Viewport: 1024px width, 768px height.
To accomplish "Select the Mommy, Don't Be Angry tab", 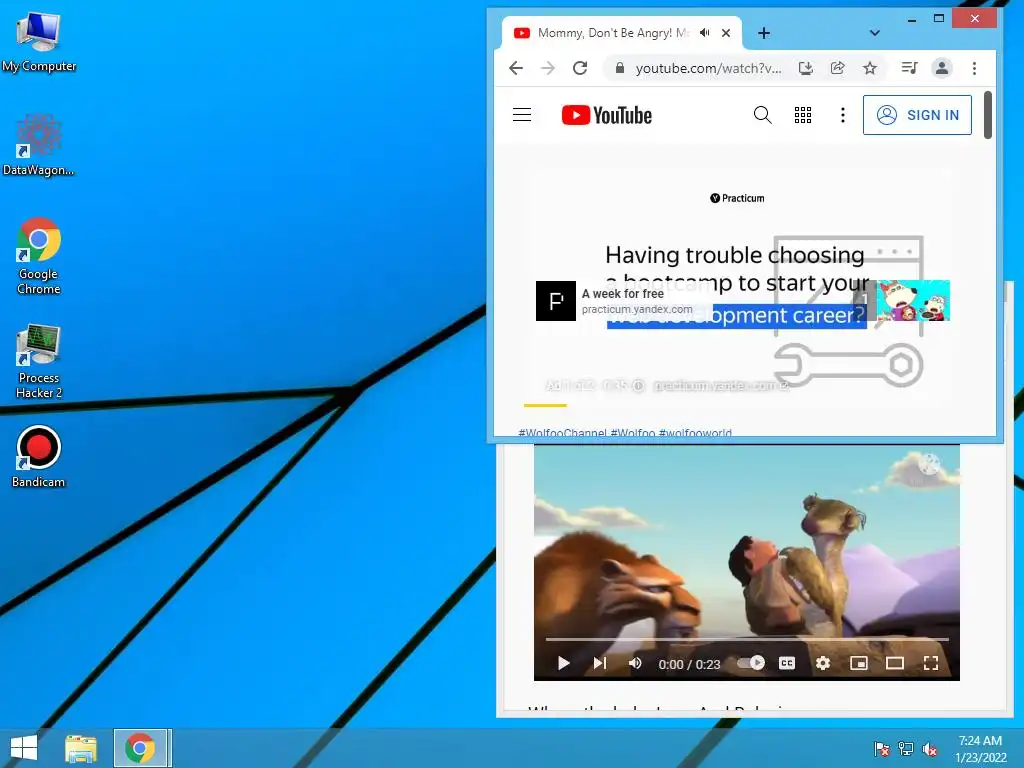I will pos(613,33).
